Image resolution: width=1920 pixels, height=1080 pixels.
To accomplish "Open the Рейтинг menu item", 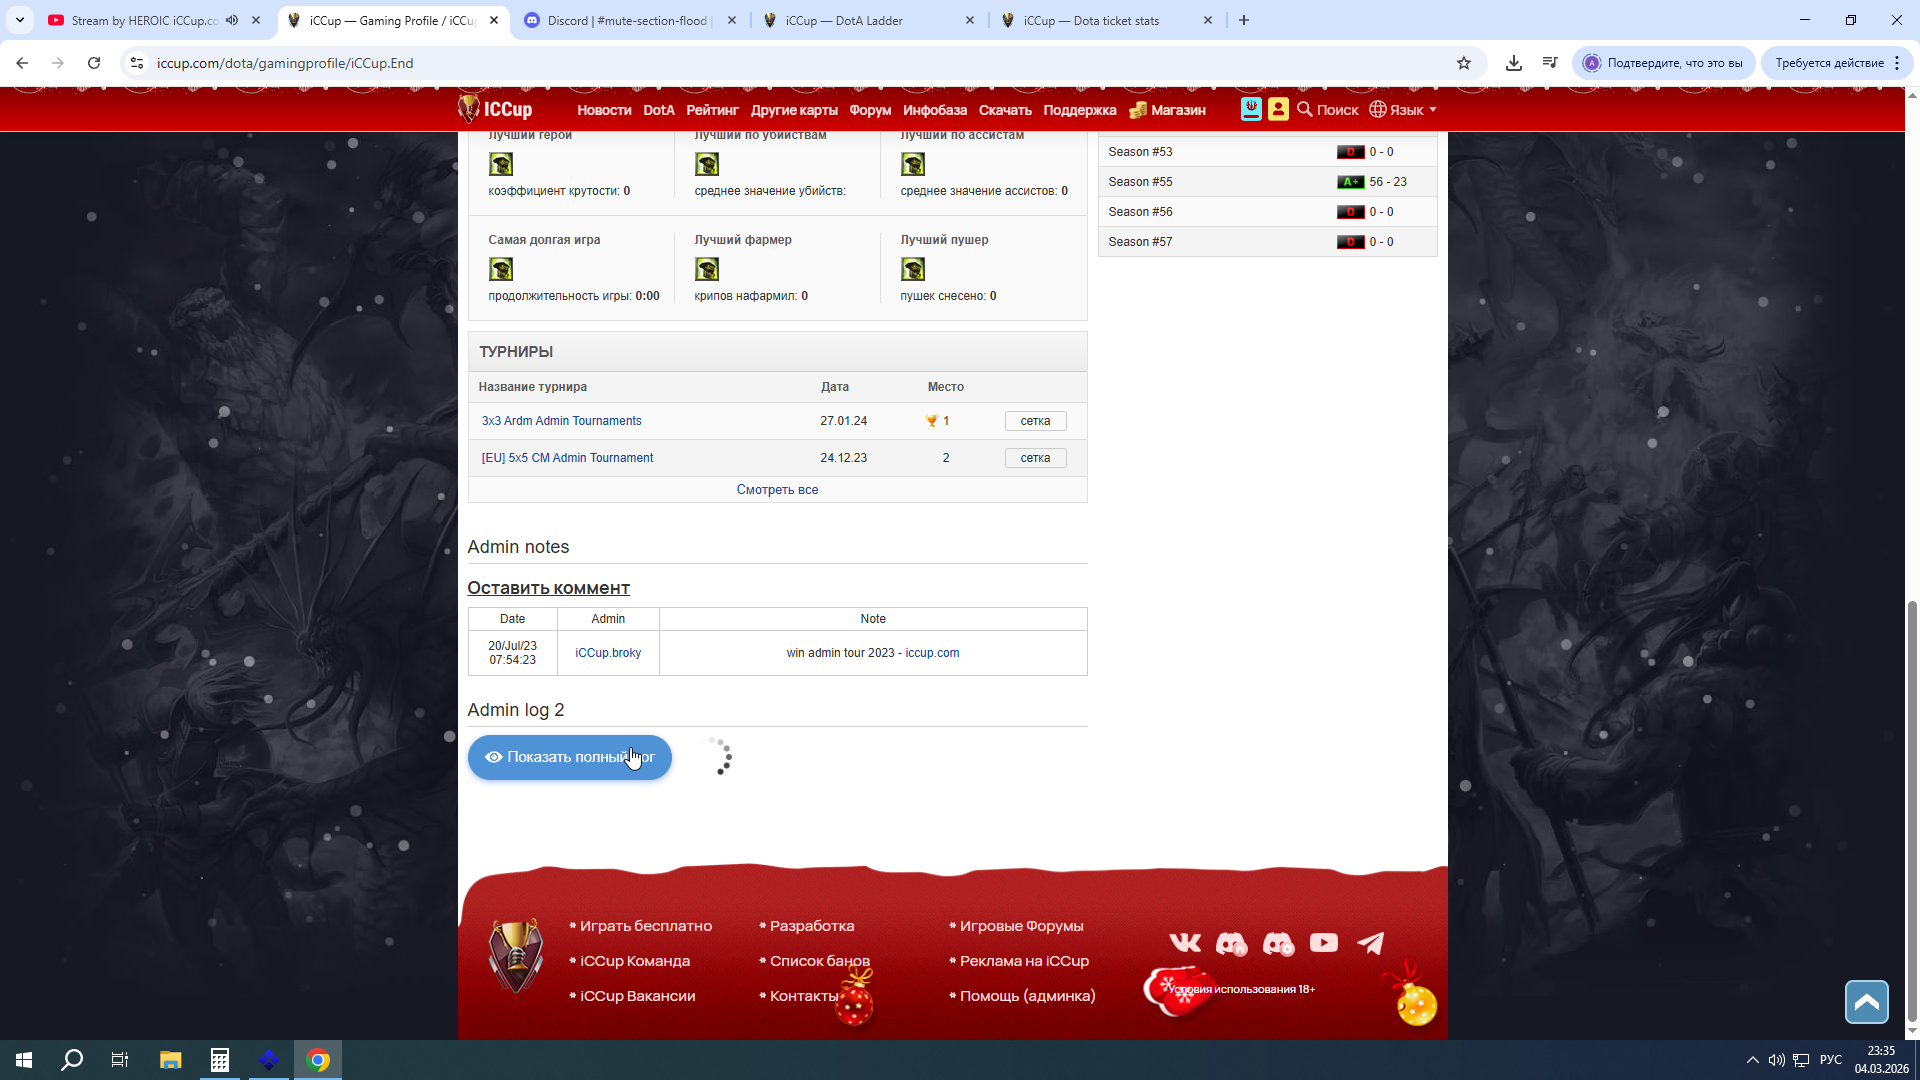I will click(712, 110).
